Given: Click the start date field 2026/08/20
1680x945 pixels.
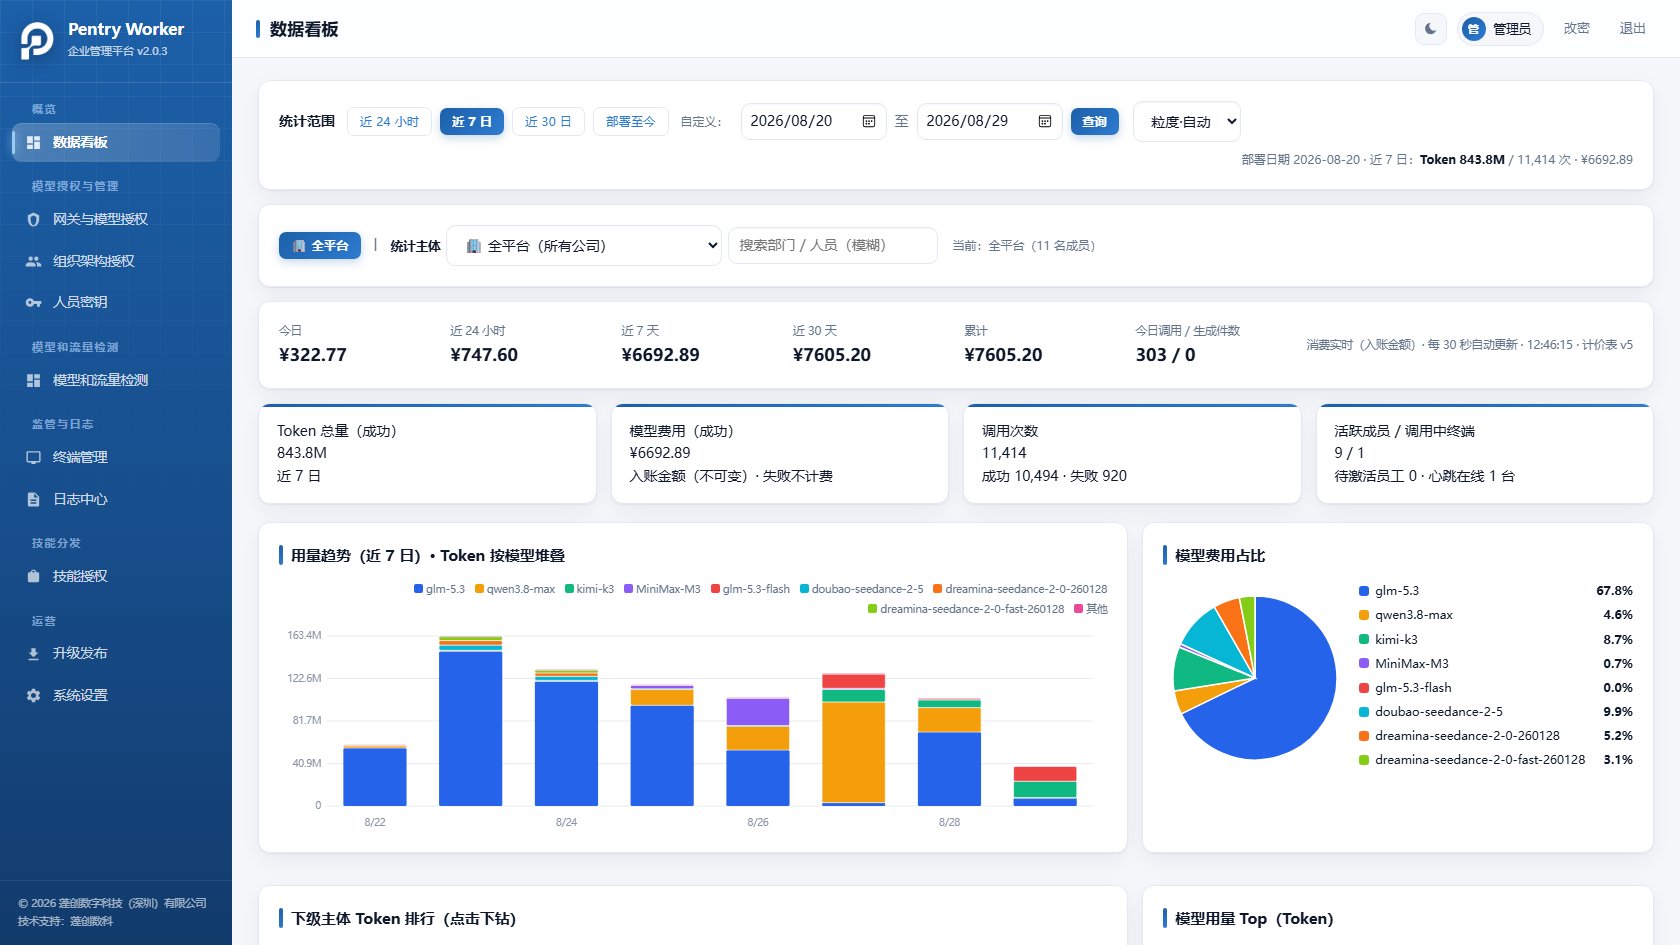Looking at the screenshot, I should tap(813, 121).
